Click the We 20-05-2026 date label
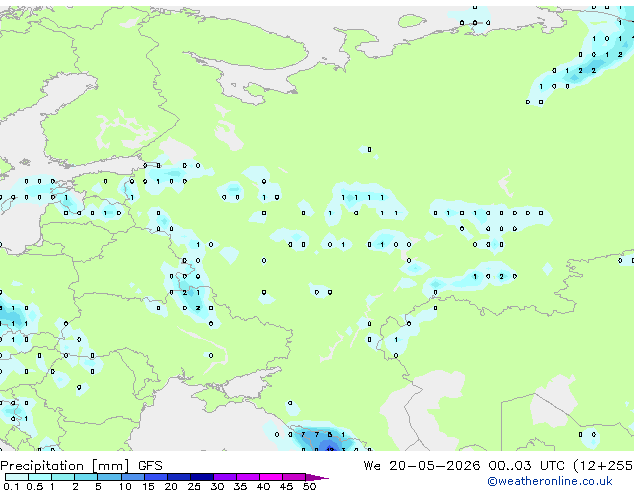Viewport: 634px width, 490px height. (422, 466)
